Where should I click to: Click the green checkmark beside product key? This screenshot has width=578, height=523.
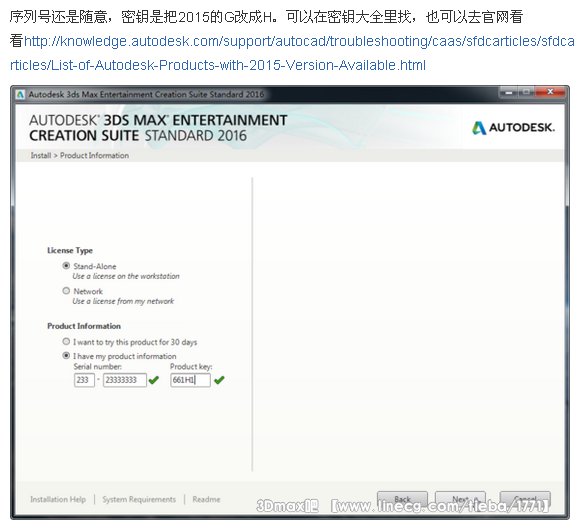[219, 380]
